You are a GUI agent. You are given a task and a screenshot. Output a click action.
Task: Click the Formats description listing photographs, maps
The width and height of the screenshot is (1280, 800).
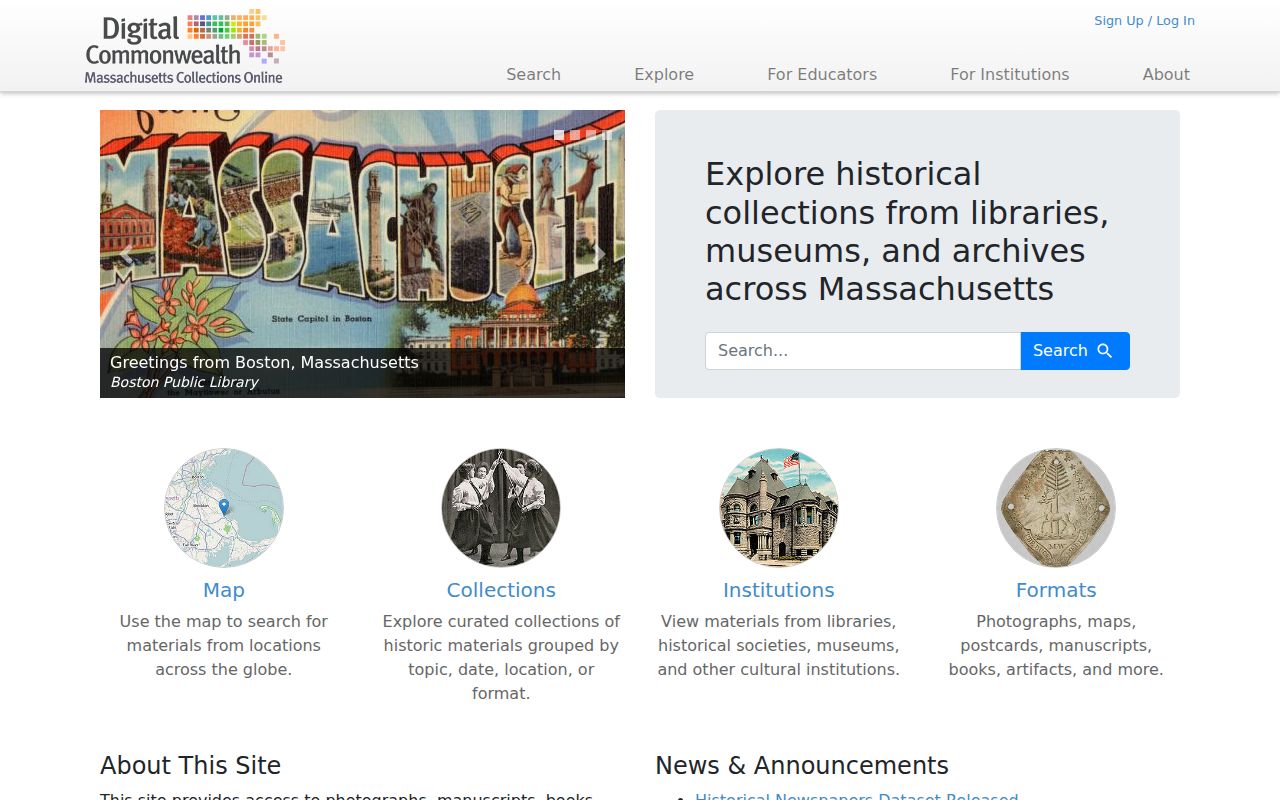pos(1056,645)
